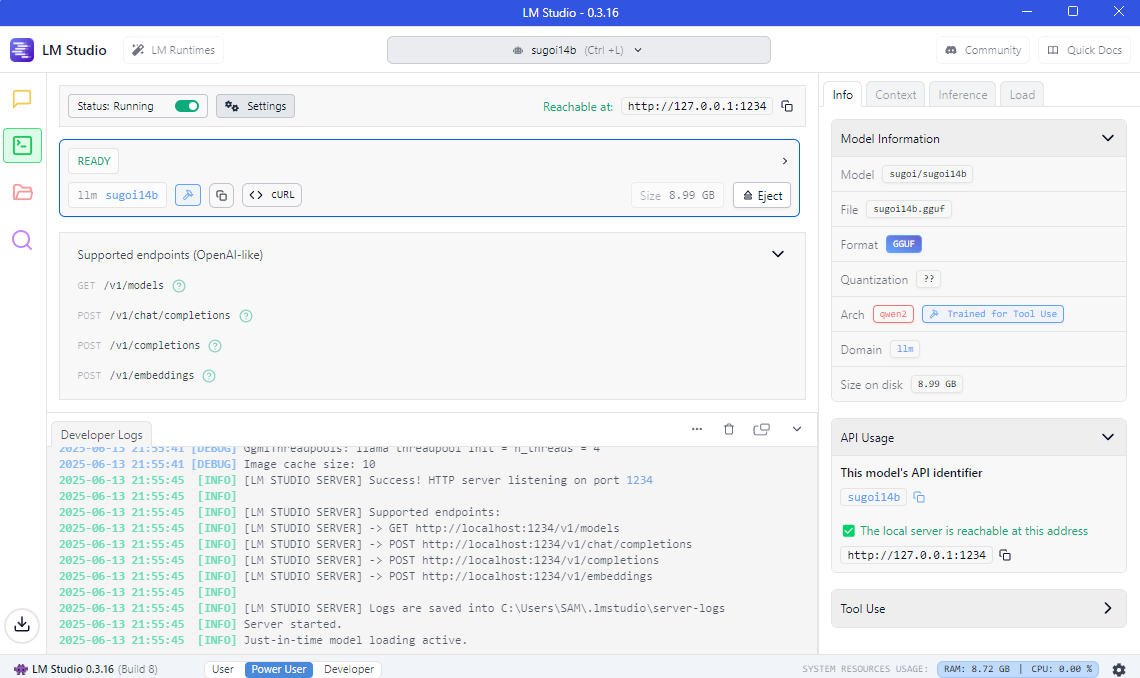1140x678 pixels.
Task: Expand the Tool Use section
Action: pos(1107,608)
